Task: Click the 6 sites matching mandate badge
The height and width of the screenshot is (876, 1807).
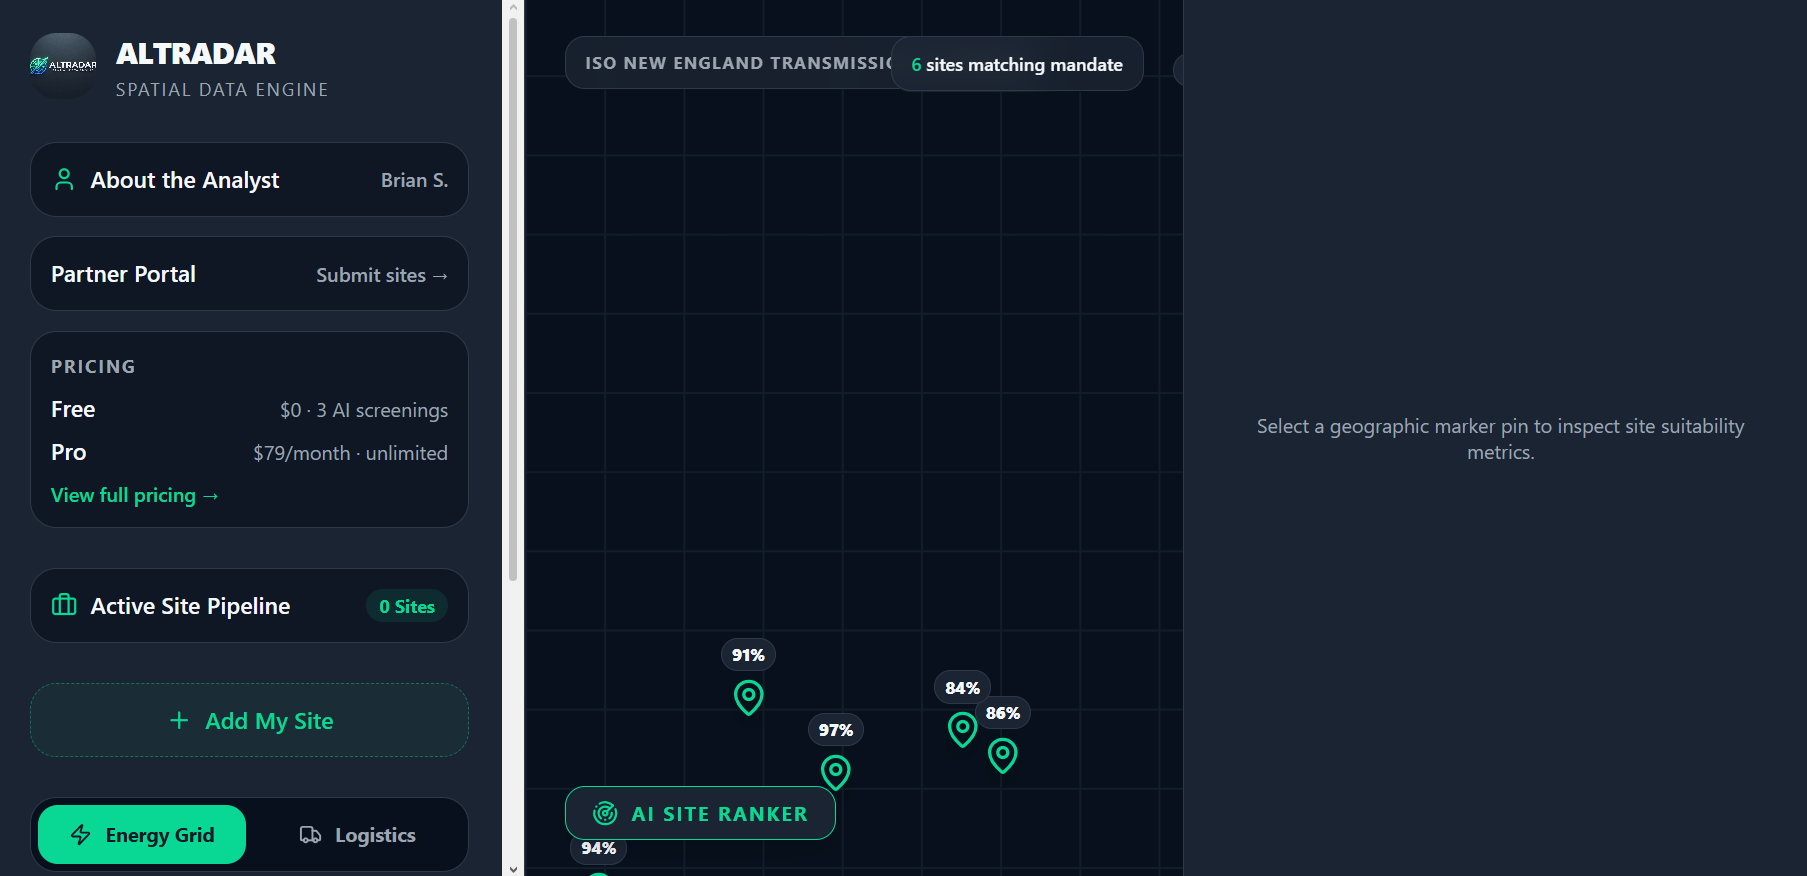Action: point(1017,64)
